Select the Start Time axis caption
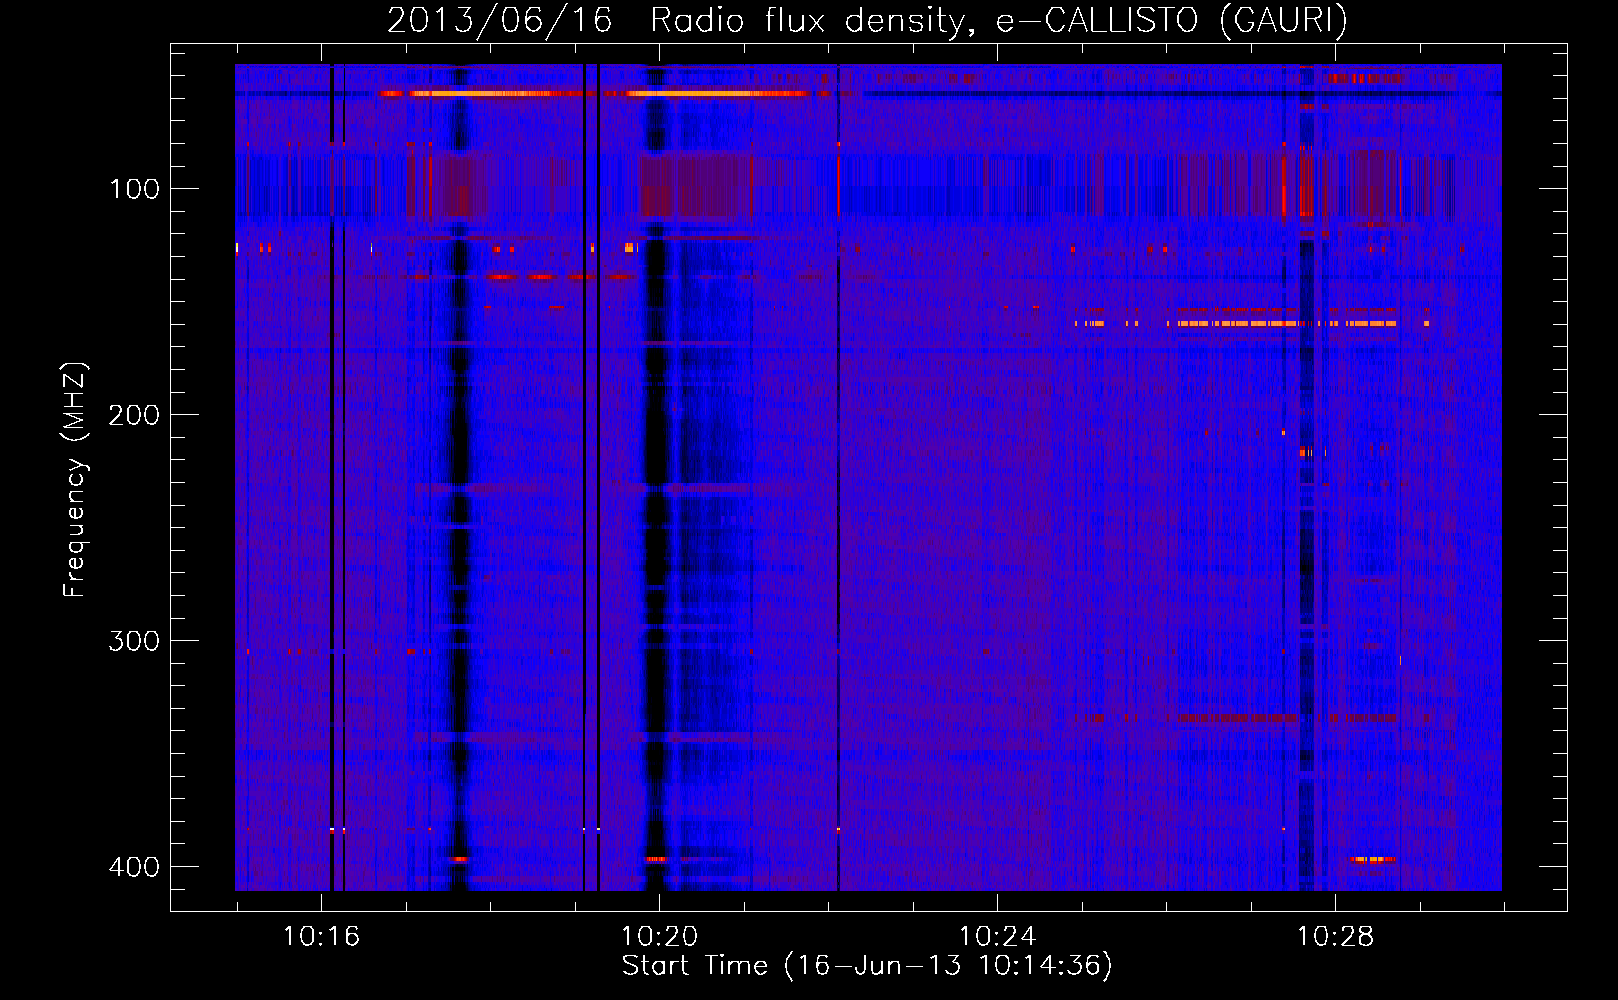 pos(867,966)
